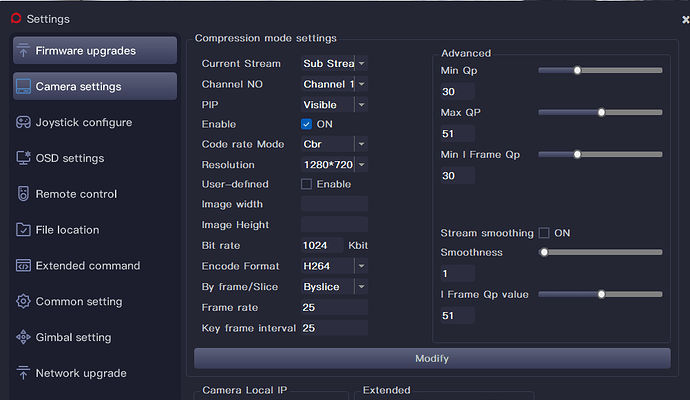Click the Gimbal setting icon

pyautogui.click(x=23, y=338)
